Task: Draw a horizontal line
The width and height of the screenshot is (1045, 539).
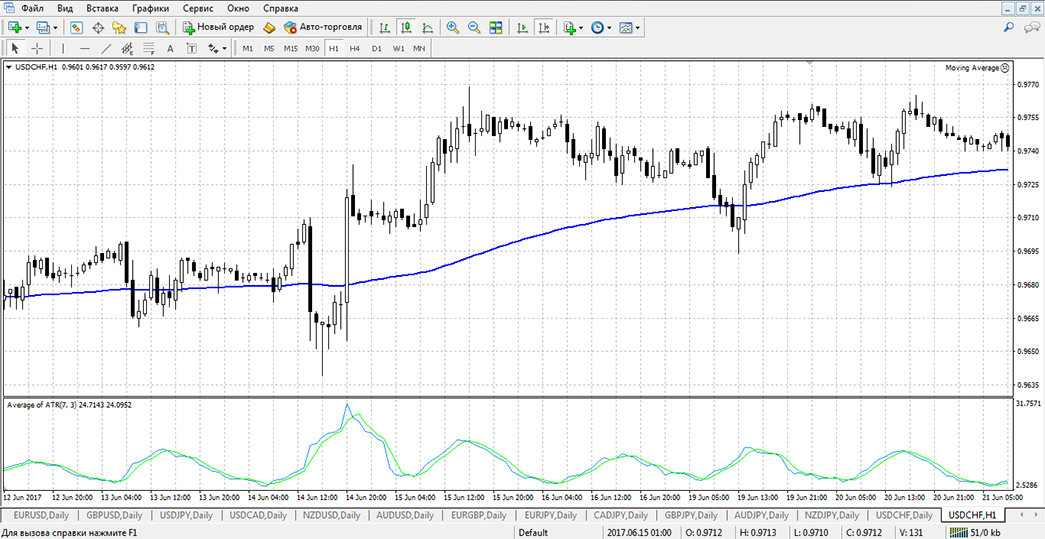Action: 85,48
